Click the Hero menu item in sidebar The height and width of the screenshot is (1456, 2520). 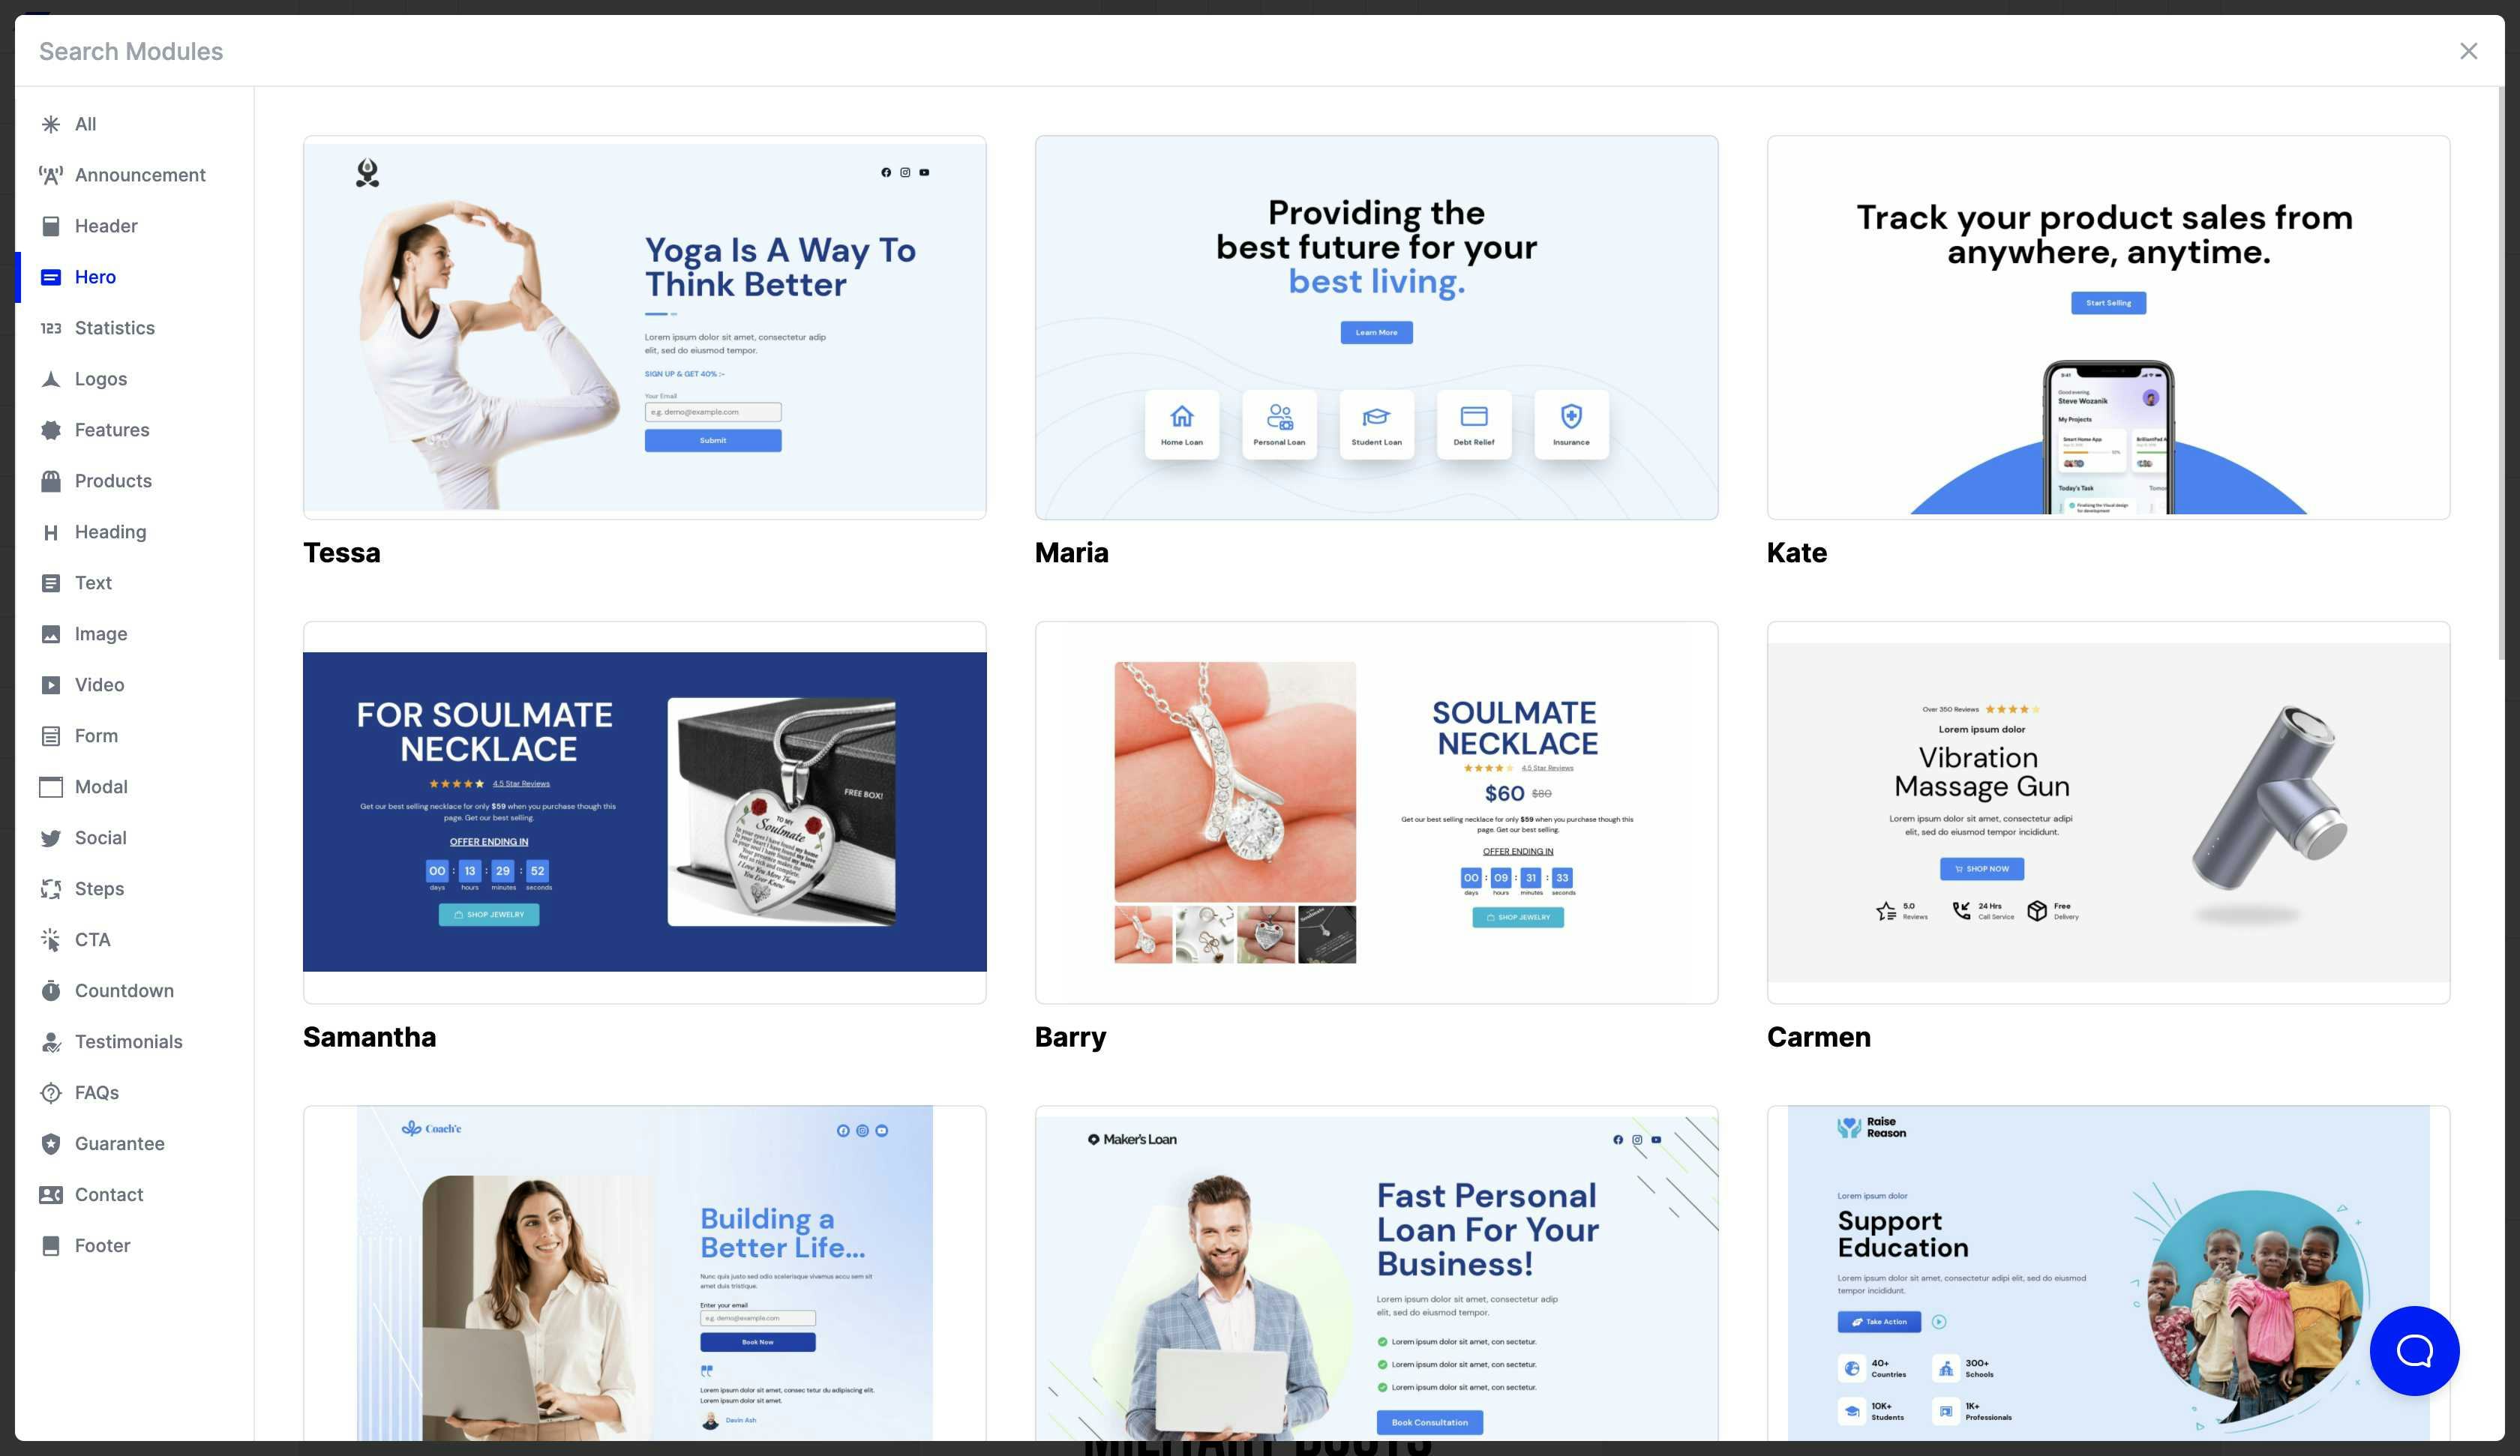tap(95, 276)
